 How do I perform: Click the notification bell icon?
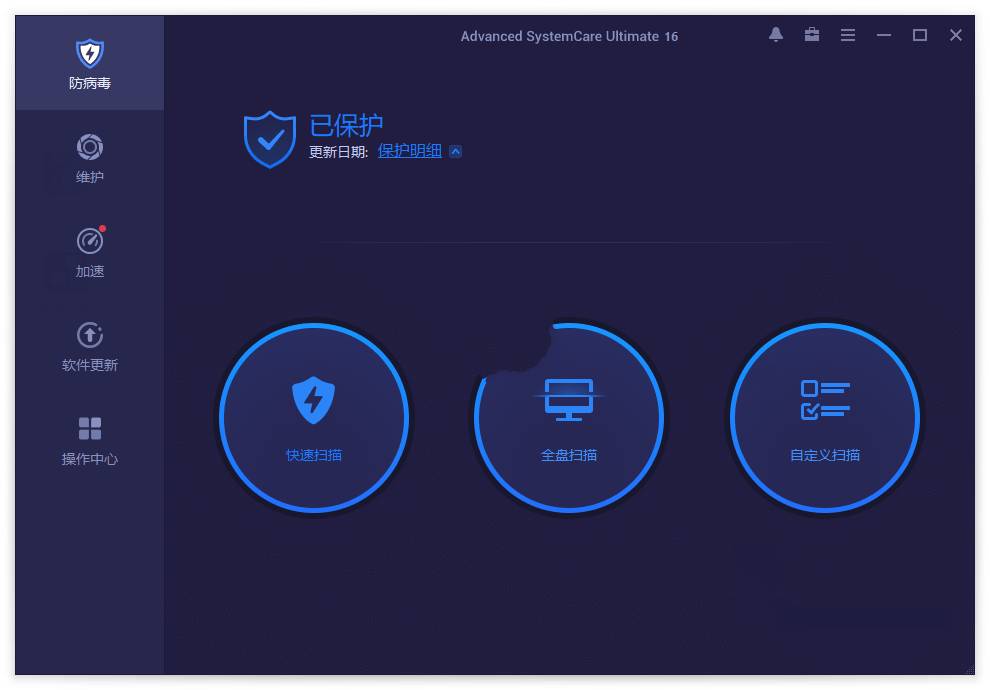(775, 35)
